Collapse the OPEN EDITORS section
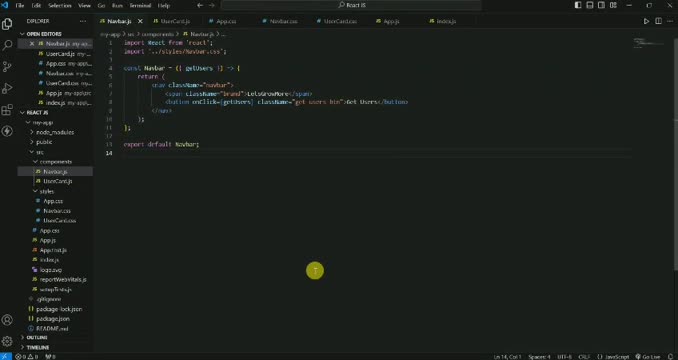The image size is (678, 360). click(x=44, y=34)
